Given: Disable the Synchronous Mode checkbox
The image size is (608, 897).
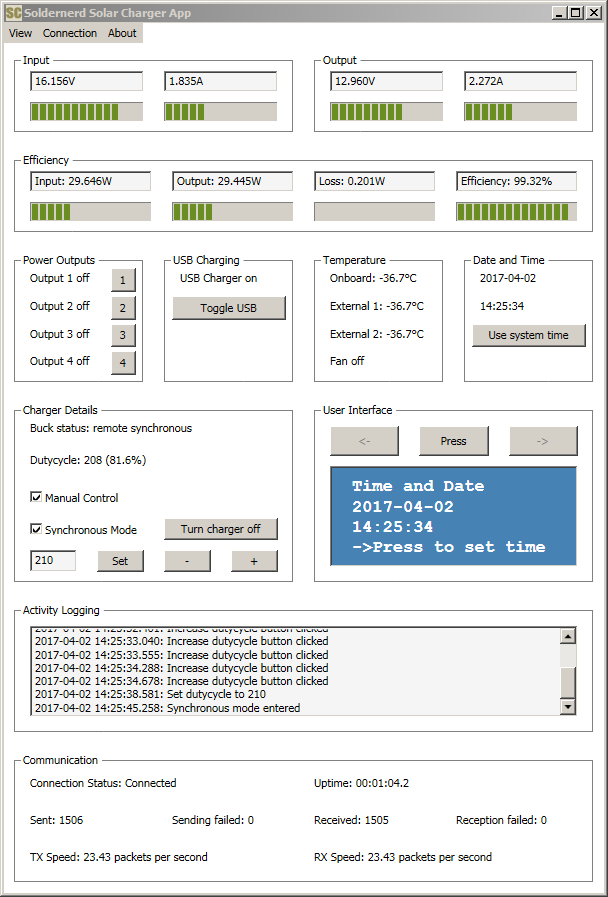Looking at the screenshot, I should 37,530.
